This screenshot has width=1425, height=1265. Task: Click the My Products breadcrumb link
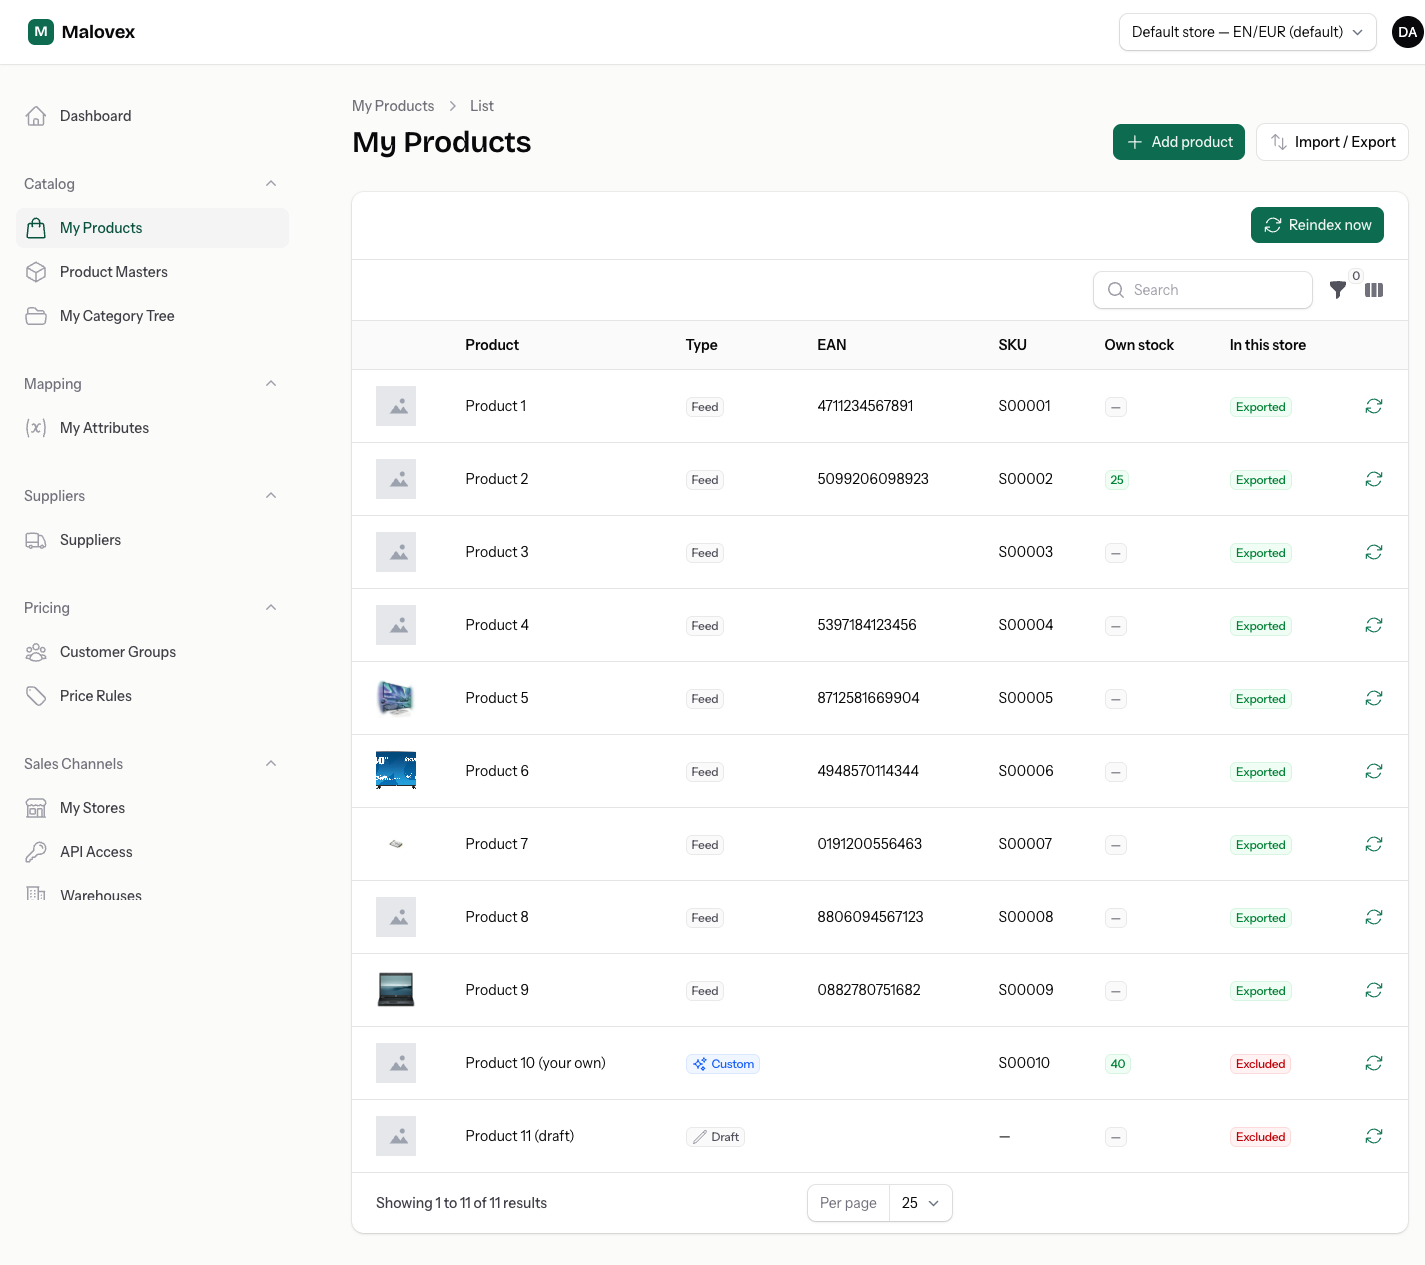(x=393, y=106)
